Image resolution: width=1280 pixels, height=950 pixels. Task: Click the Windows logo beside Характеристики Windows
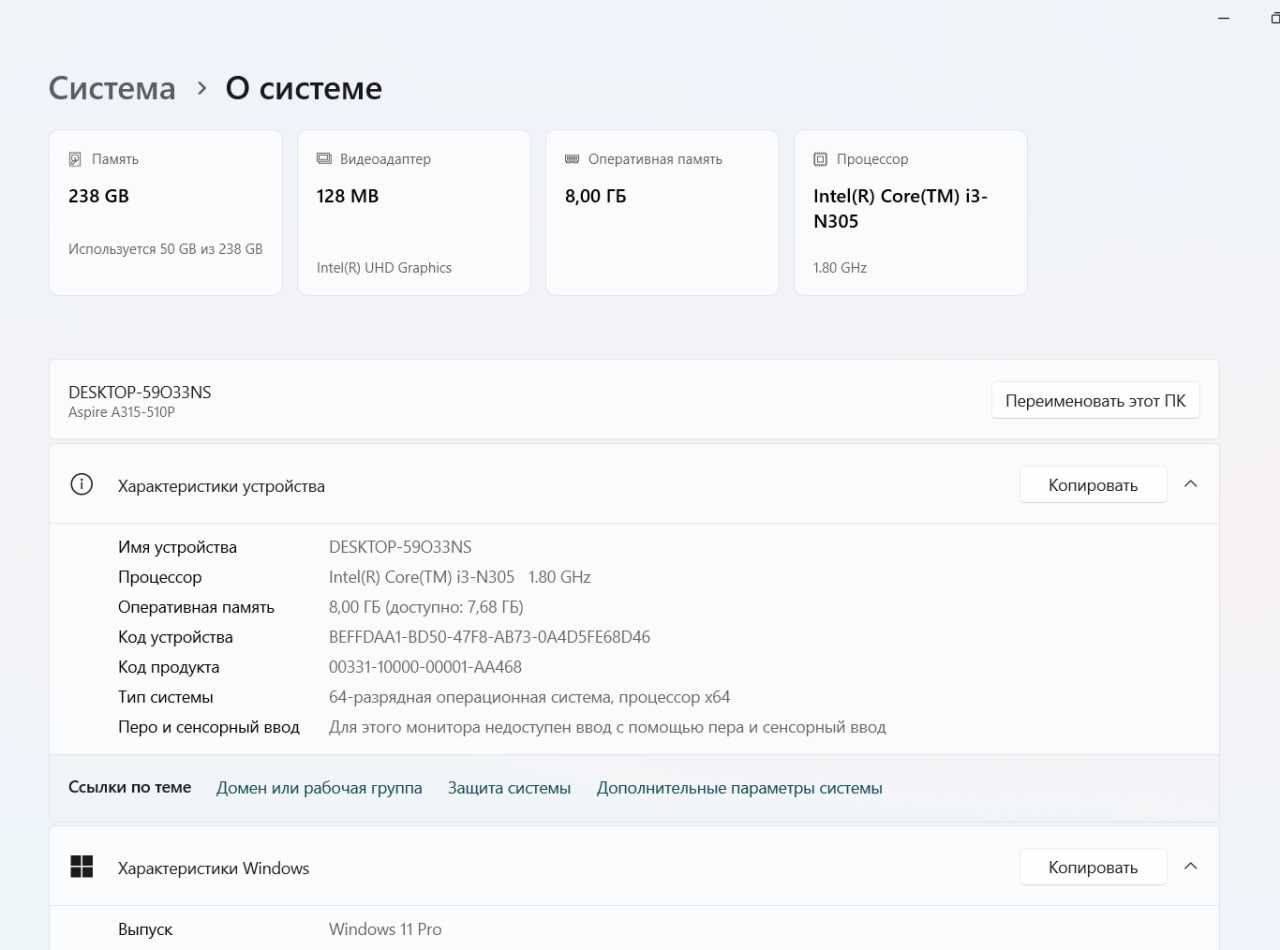pyautogui.click(x=81, y=867)
